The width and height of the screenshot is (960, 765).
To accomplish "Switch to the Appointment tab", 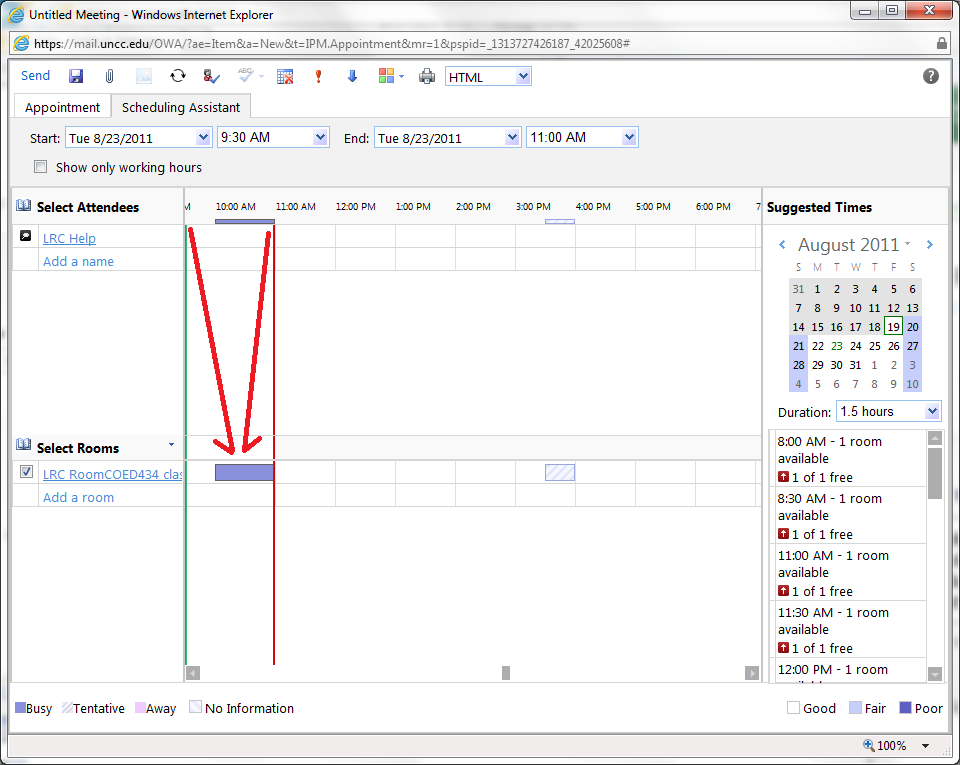I will (62, 107).
